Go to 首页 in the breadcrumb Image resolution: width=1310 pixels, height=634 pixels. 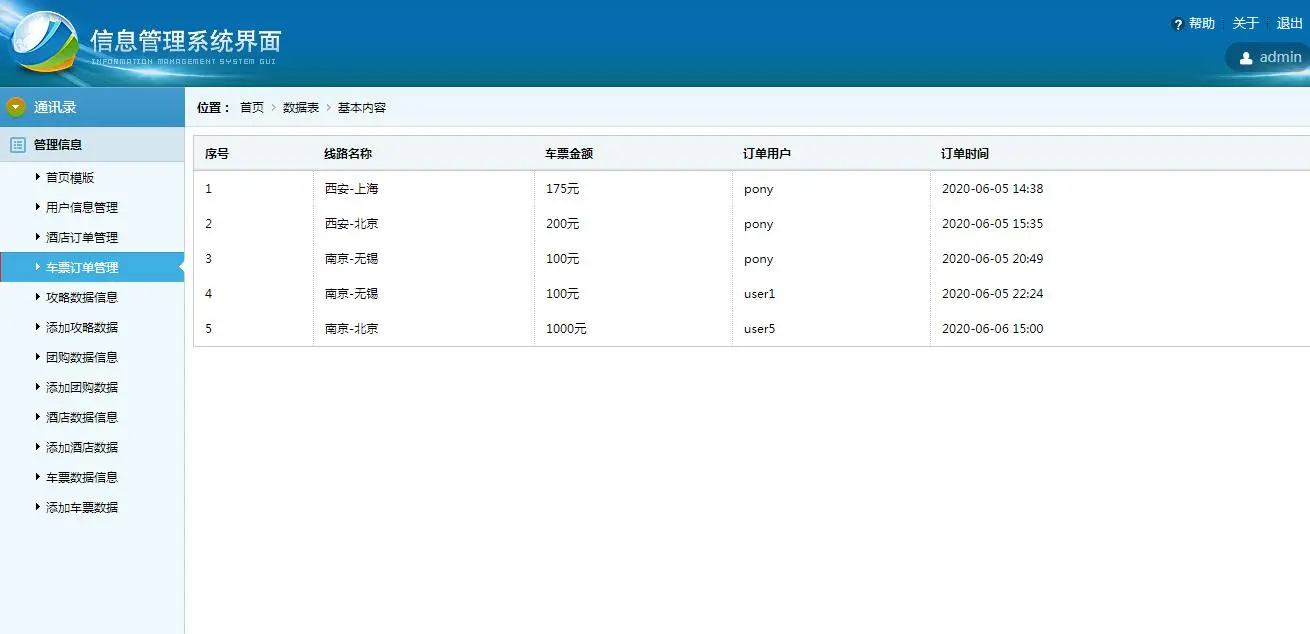point(252,108)
